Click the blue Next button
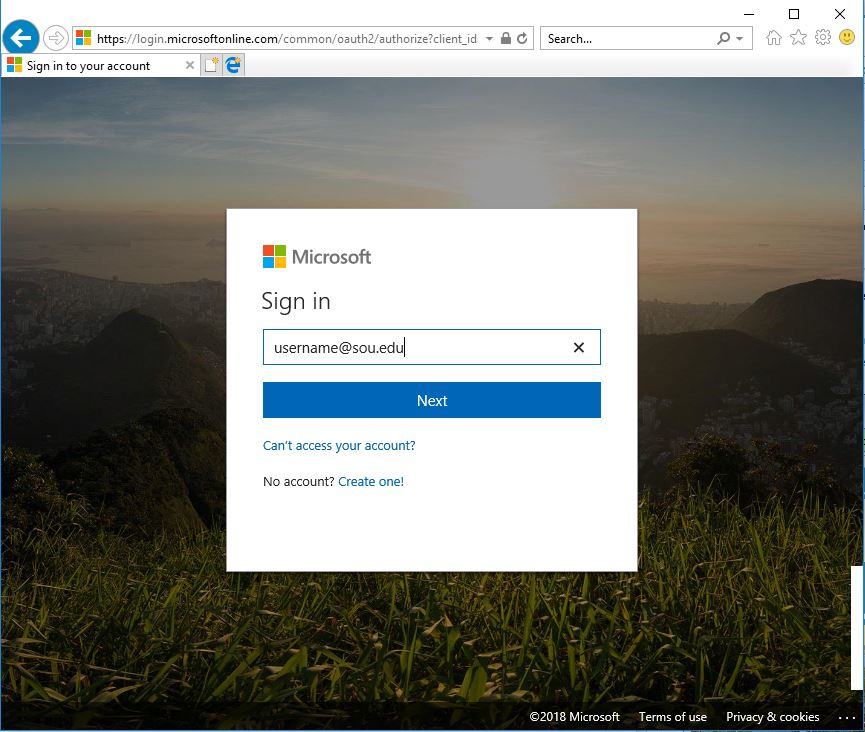Viewport: 865px width, 732px height. [431, 400]
